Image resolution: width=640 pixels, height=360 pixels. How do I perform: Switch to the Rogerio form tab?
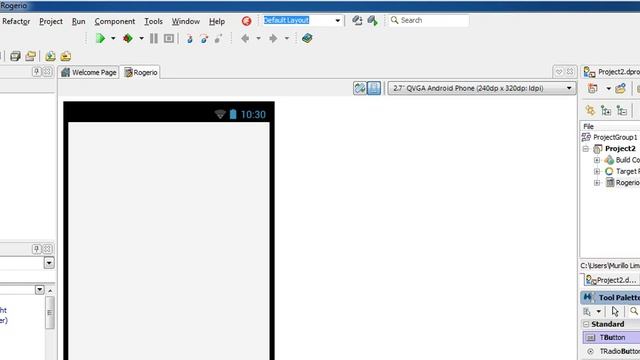(x=141, y=72)
